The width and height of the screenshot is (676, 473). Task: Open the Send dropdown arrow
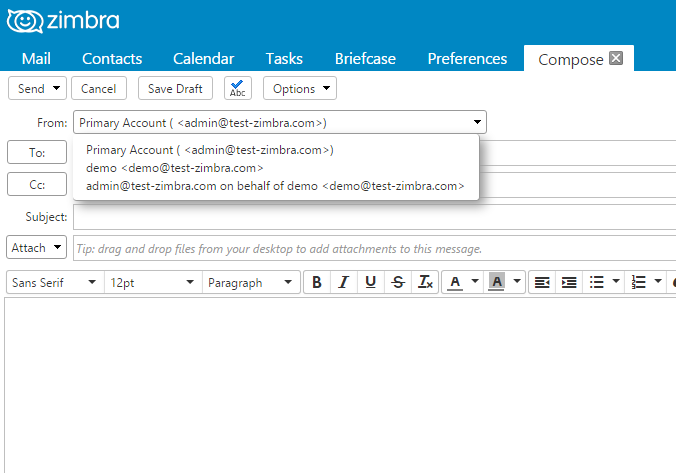[x=56, y=88]
